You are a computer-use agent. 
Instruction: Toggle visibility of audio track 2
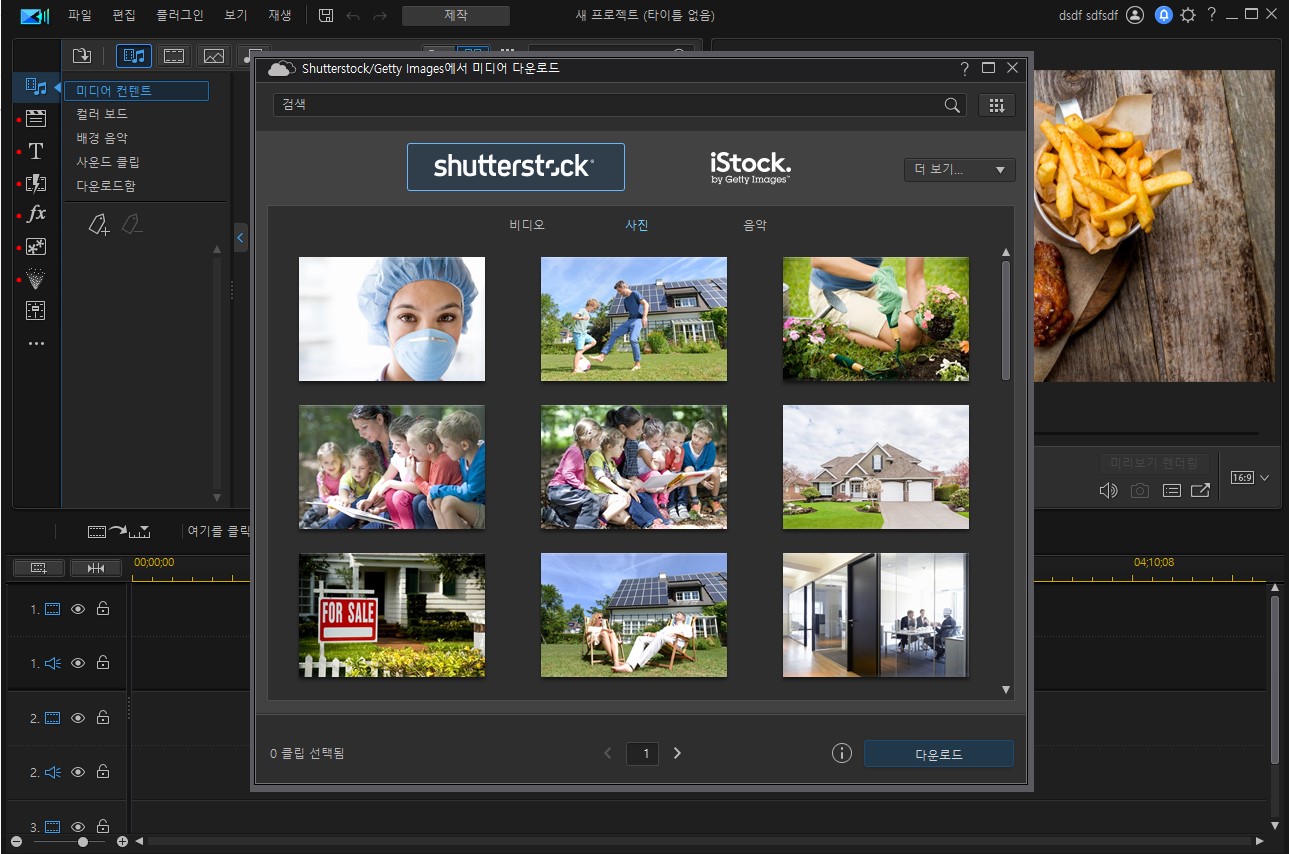pyautogui.click(x=78, y=772)
